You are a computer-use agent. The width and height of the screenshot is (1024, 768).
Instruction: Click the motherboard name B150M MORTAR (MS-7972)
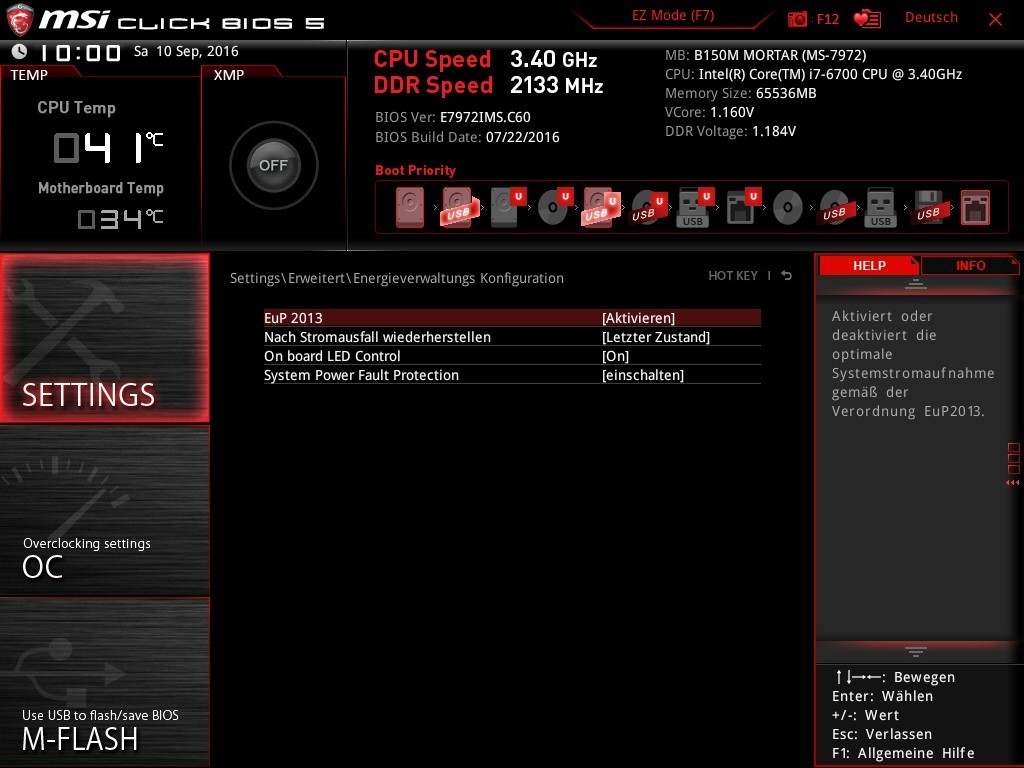pos(780,55)
